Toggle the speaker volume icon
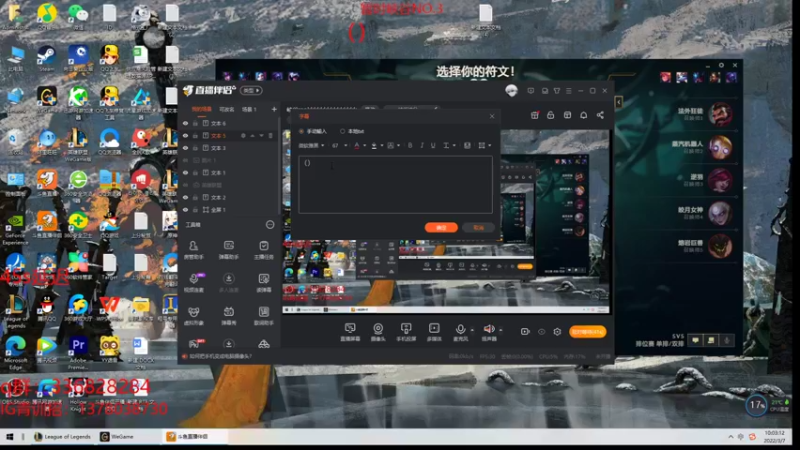Image resolution: width=800 pixels, height=450 pixels. coord(489,329)
